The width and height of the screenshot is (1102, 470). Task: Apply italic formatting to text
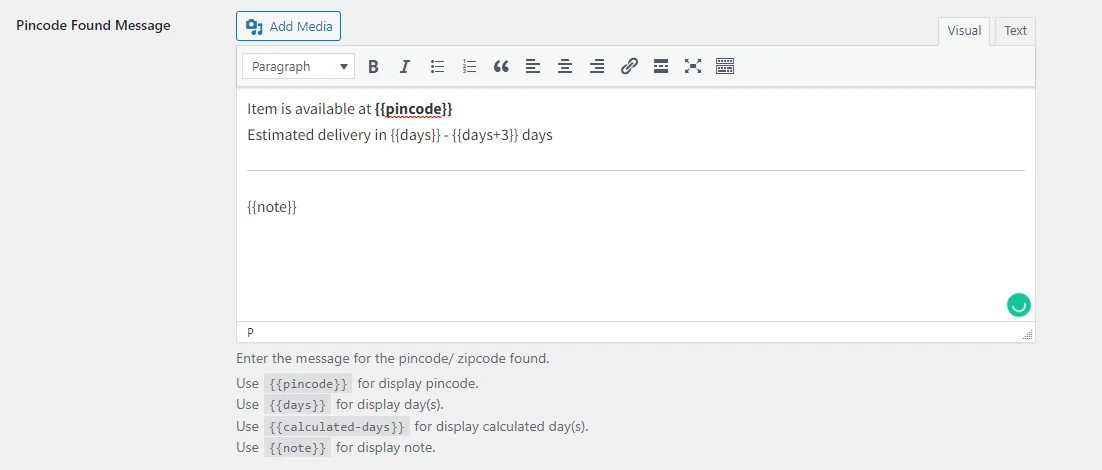[x=405, y=67]
